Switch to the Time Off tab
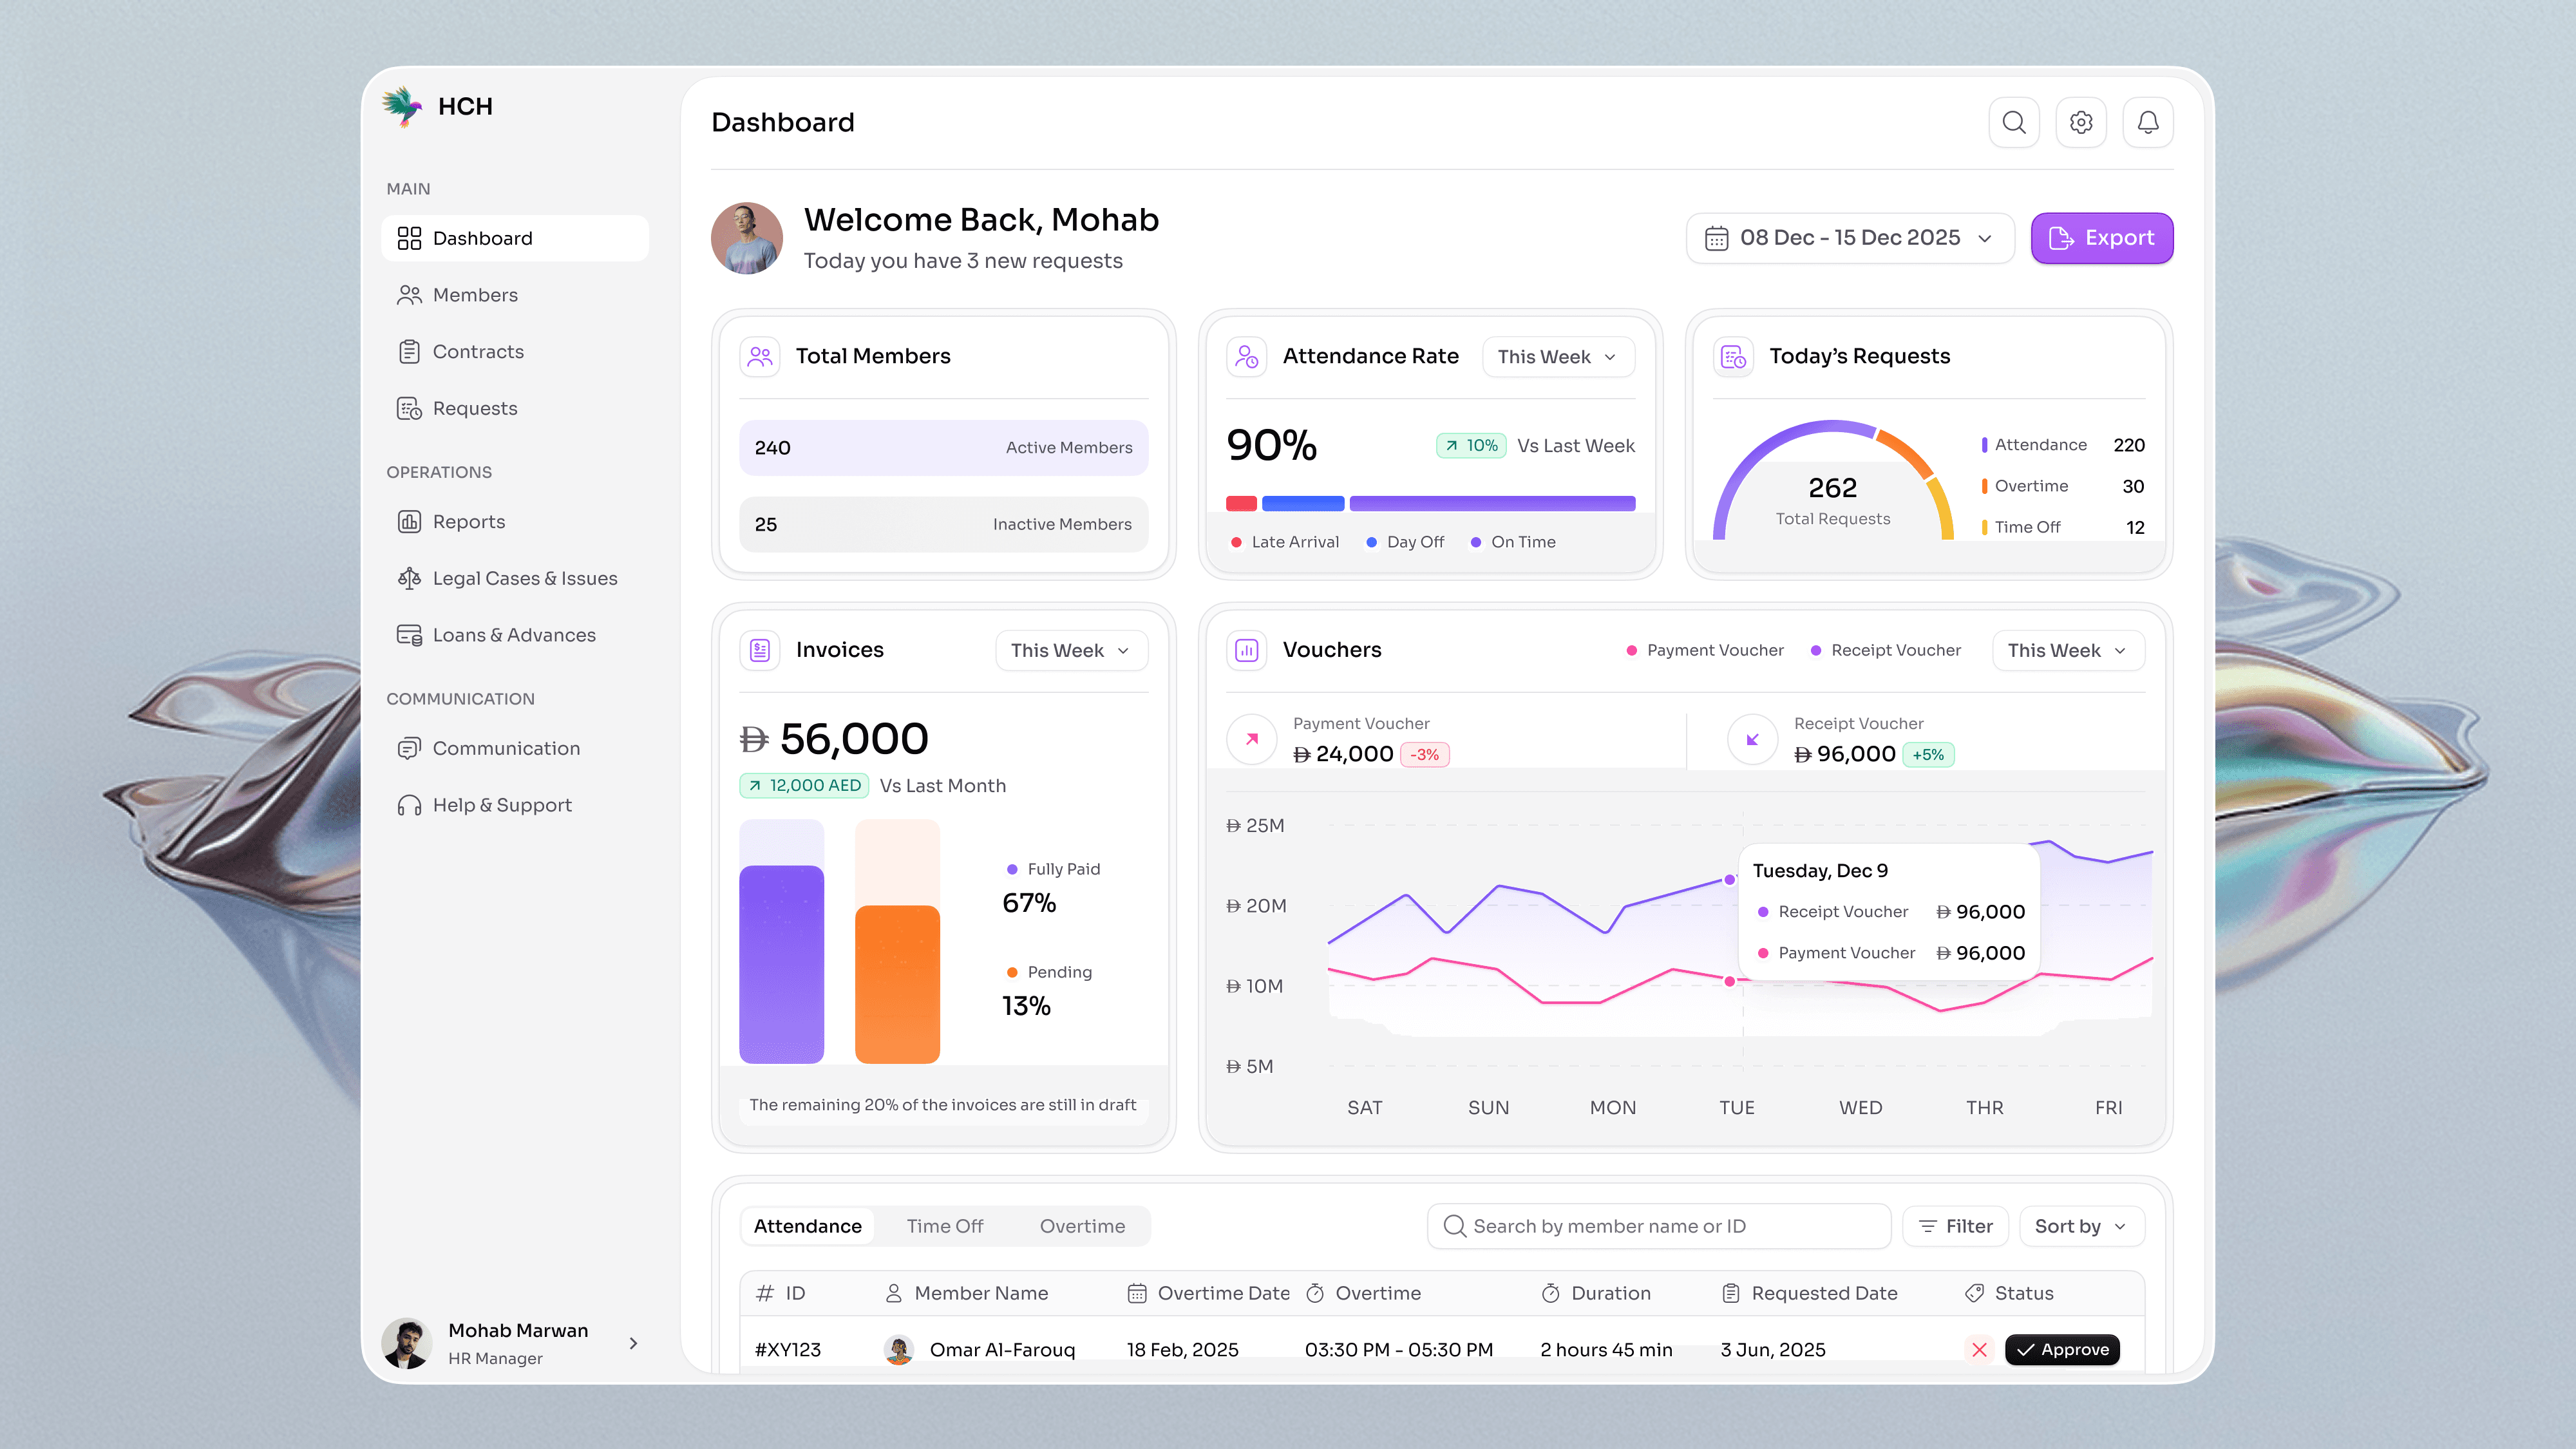Image resolution: width=2576 pixels, height=1449 pixels. [944, 1226]
